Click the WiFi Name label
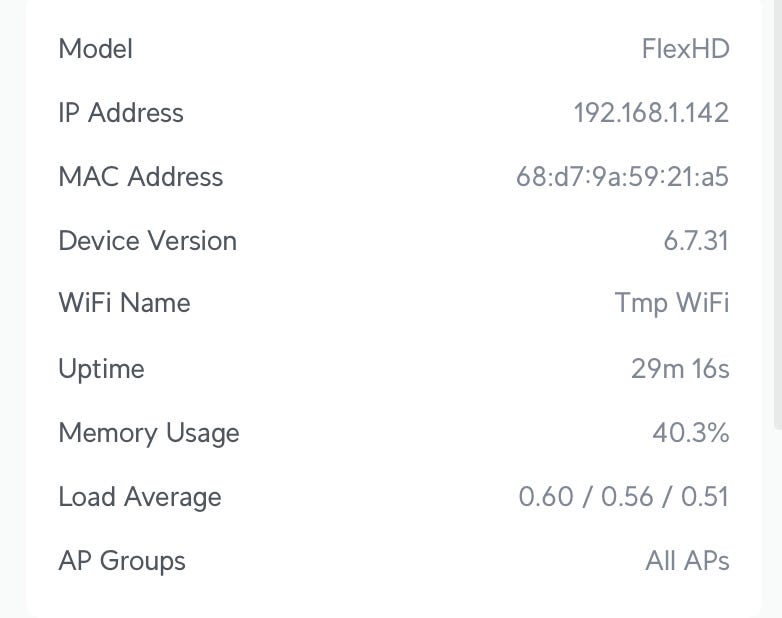Viewport: 782px width, 618px height. coord(124,303)
